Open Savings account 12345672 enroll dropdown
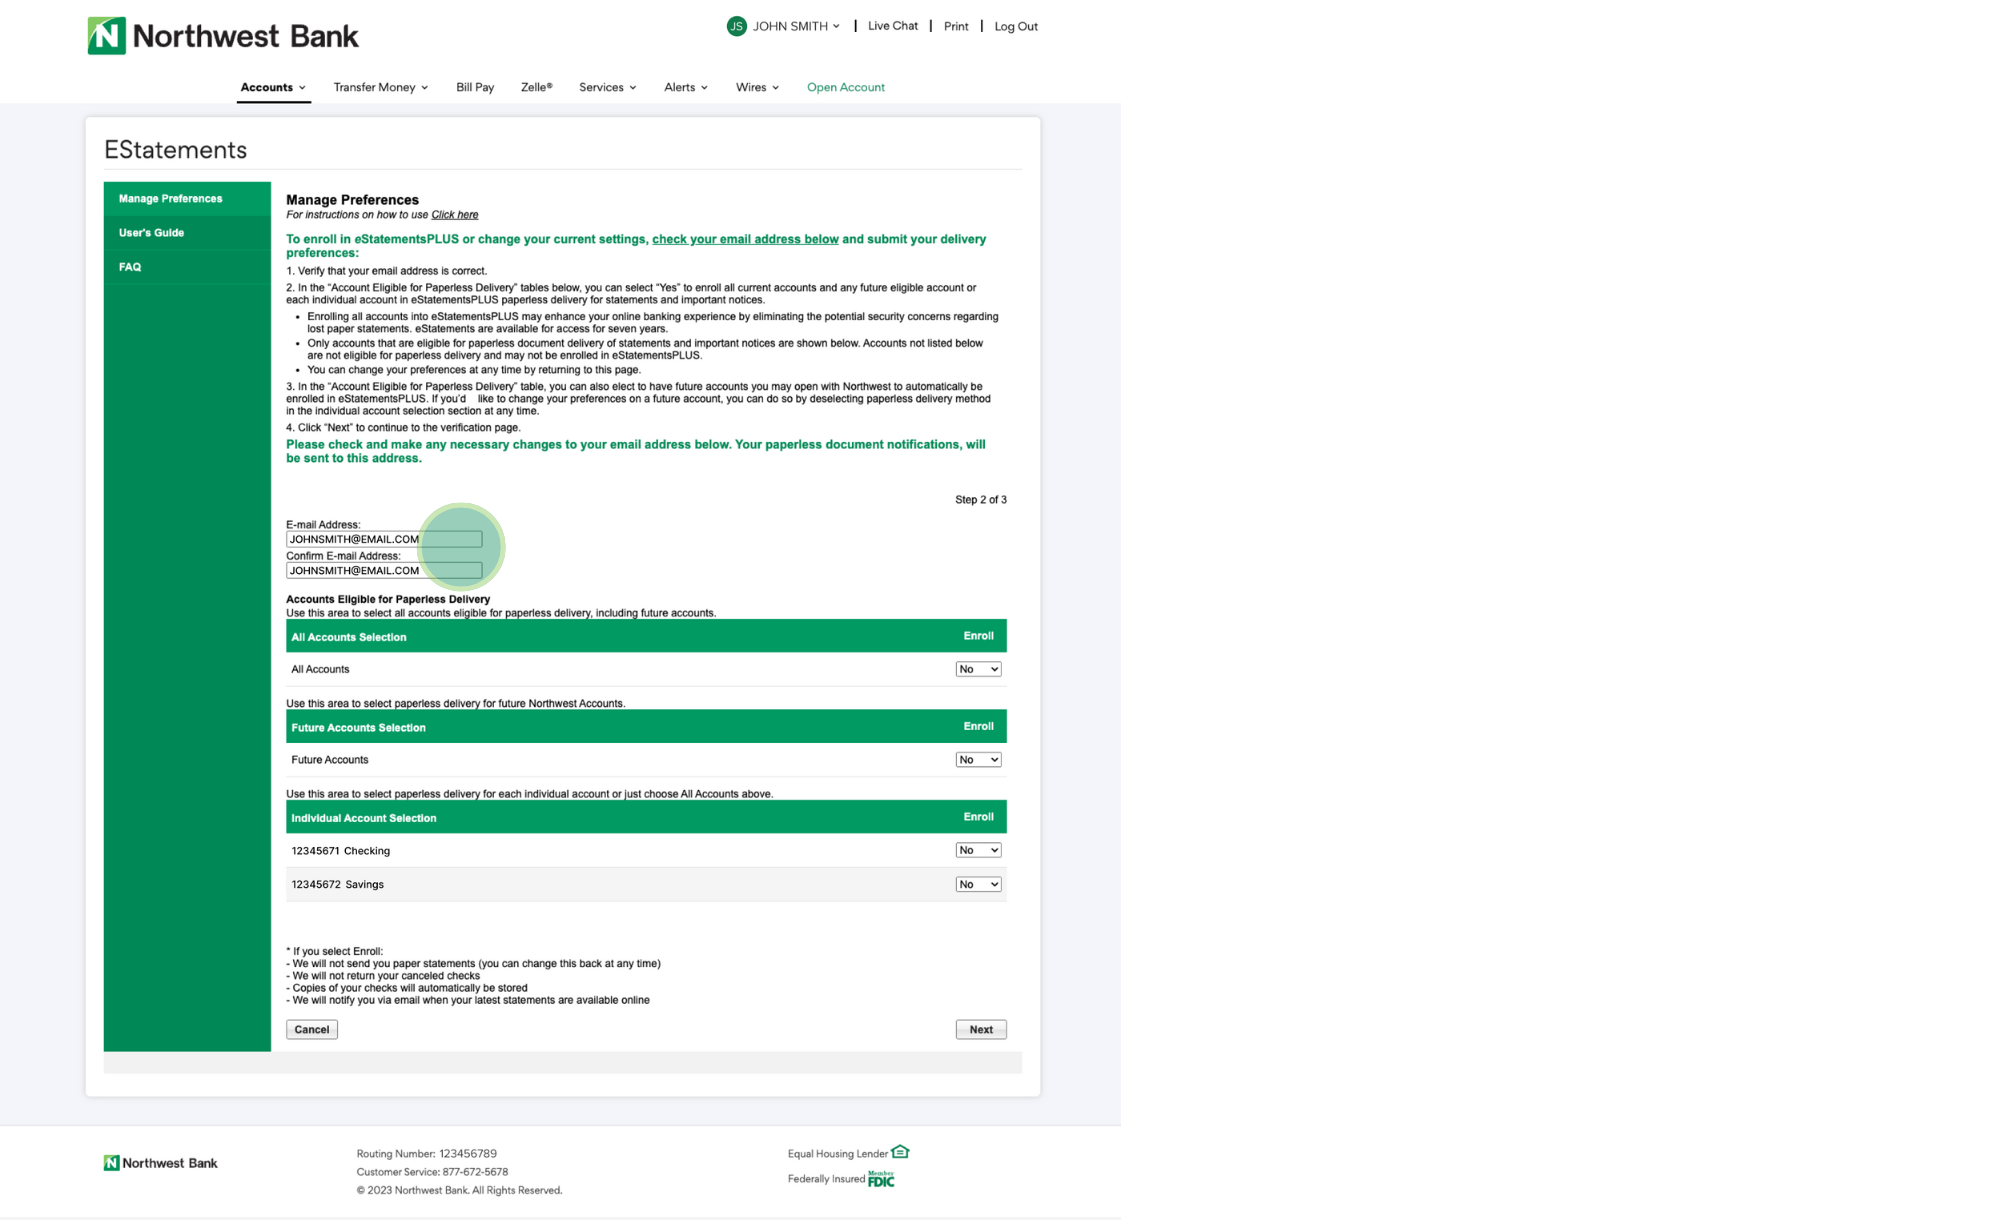This screenshot has height=1220, width=2000. click(977, 884)
